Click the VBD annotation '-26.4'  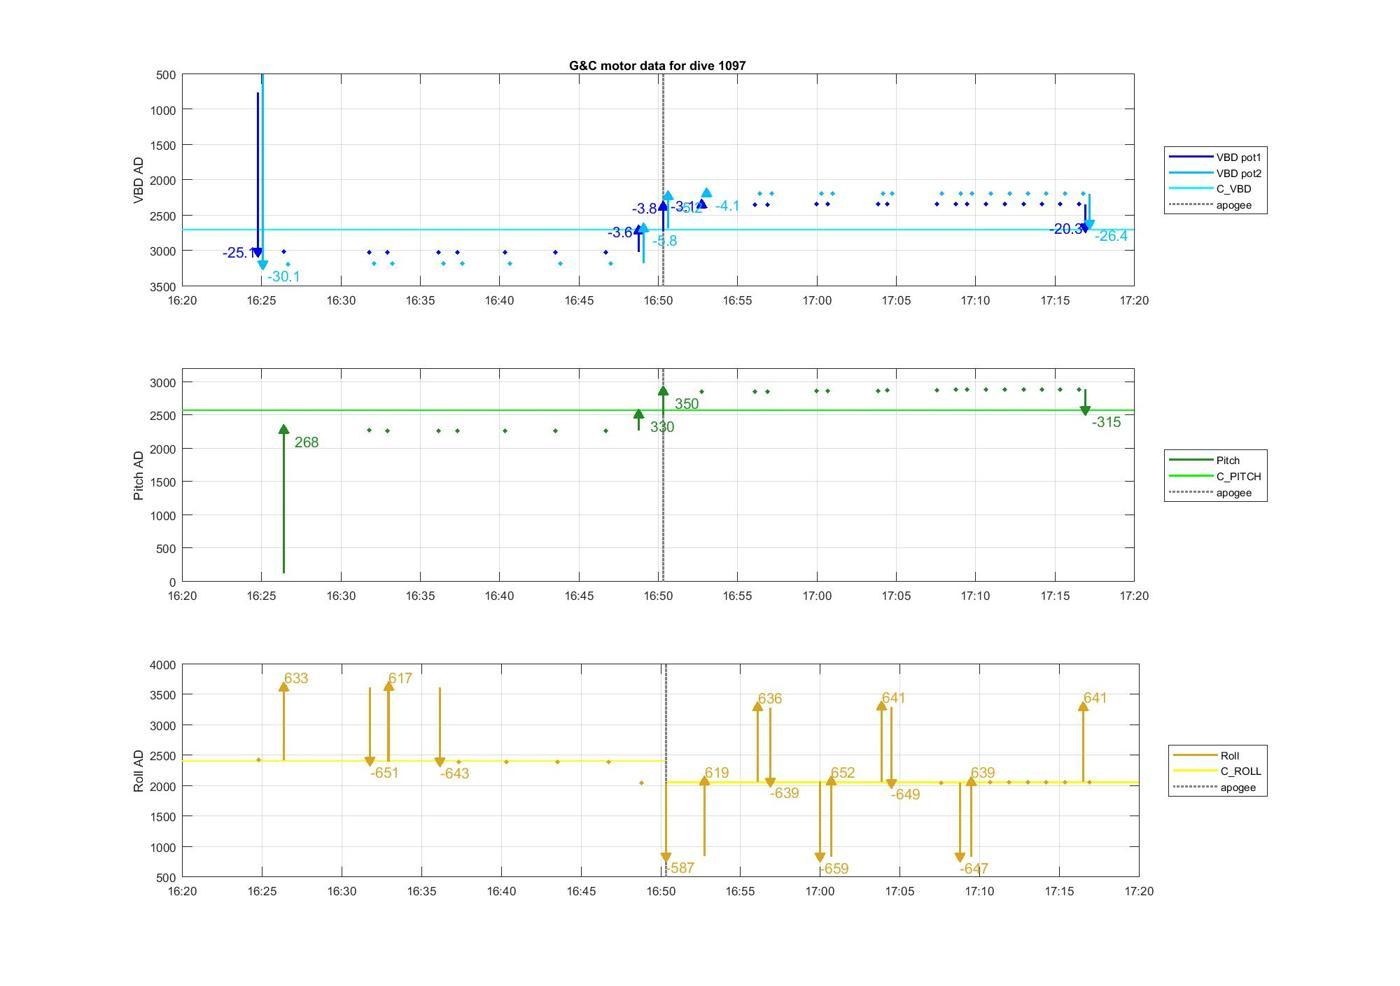(x=1111, y=236)
